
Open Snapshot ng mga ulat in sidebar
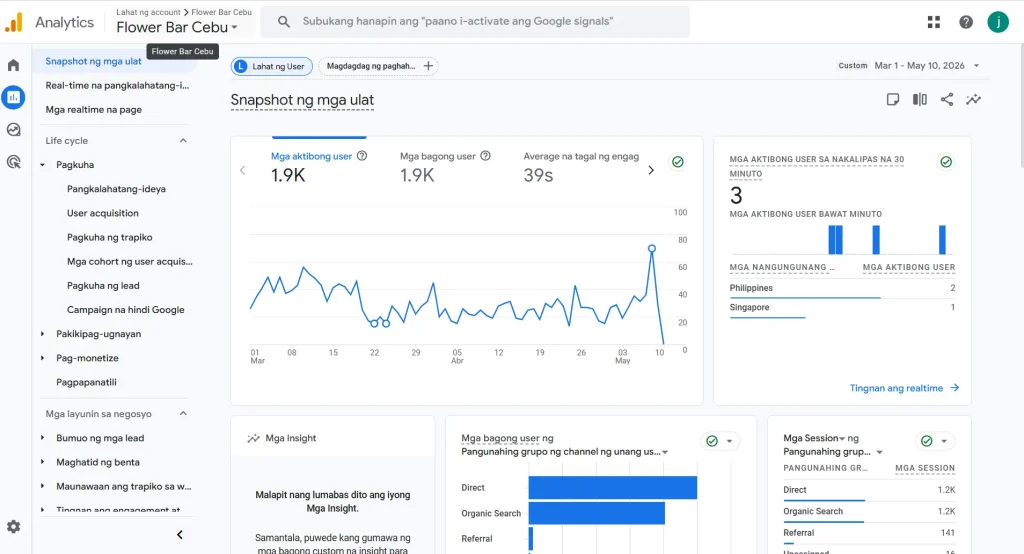click(93, 61)
